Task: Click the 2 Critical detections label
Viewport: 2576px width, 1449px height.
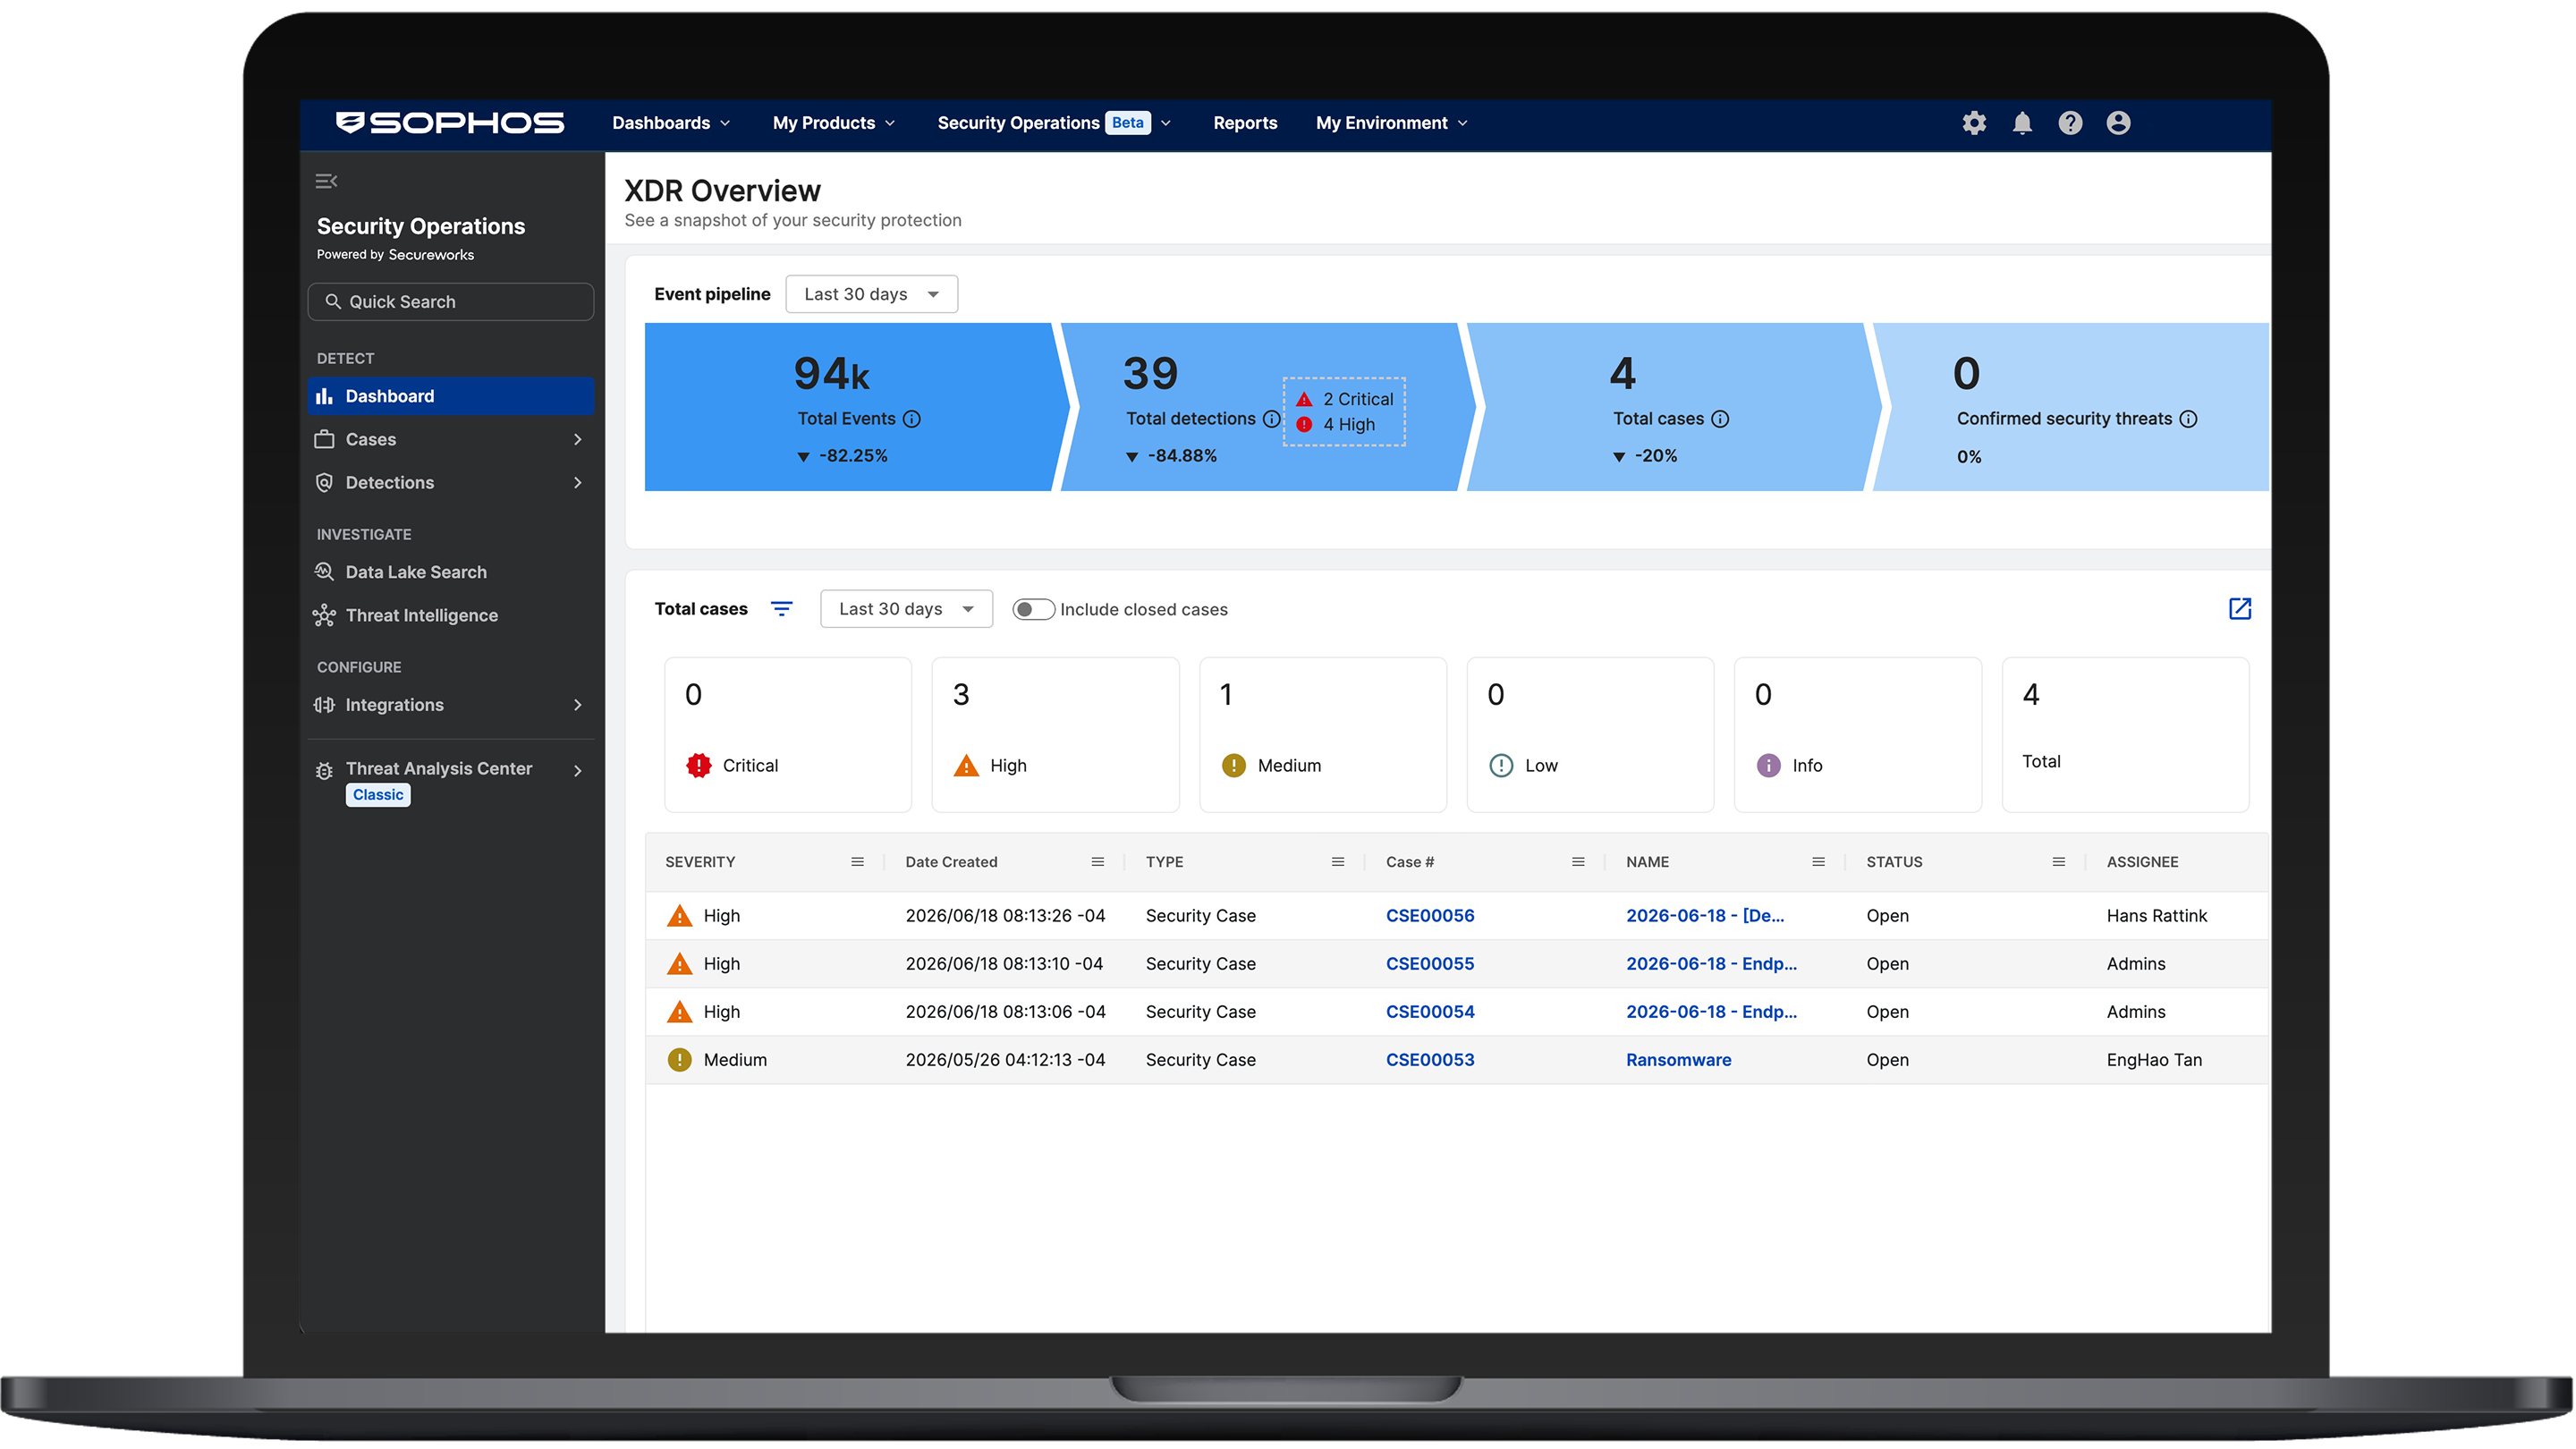Action: [1358, 399]
